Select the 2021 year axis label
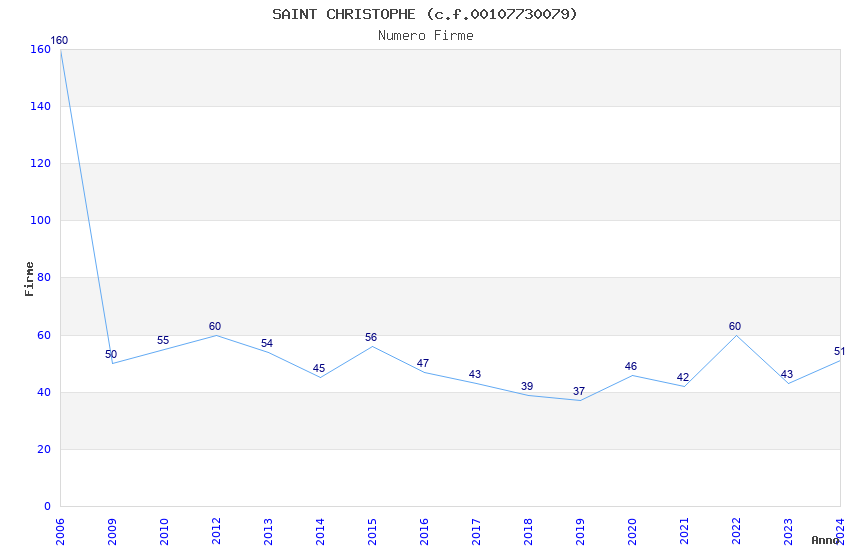This screenshot has width=850, height=550. (684, 531)
